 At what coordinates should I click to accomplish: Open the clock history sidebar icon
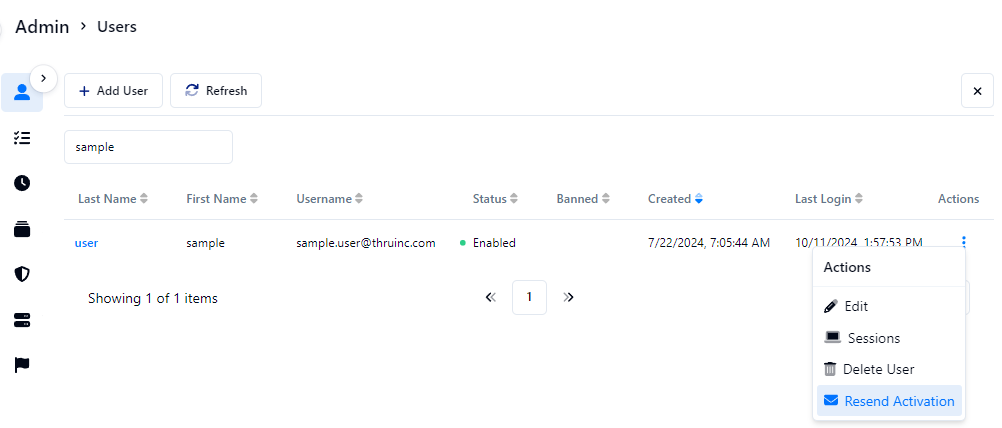click(x=22, y=183)
